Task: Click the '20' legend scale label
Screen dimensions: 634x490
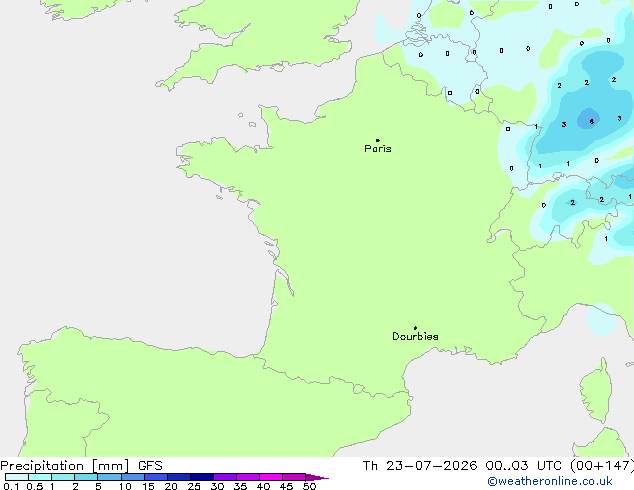Action: [x=171, y=486]
